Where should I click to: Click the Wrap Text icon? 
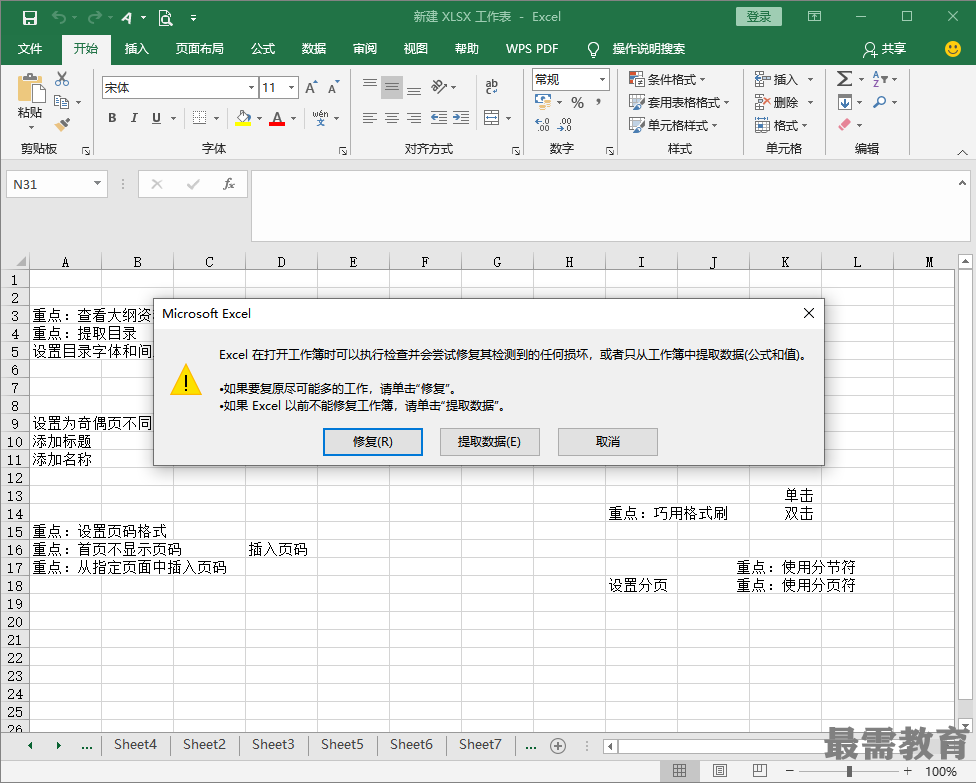click(x=492, y=87)
